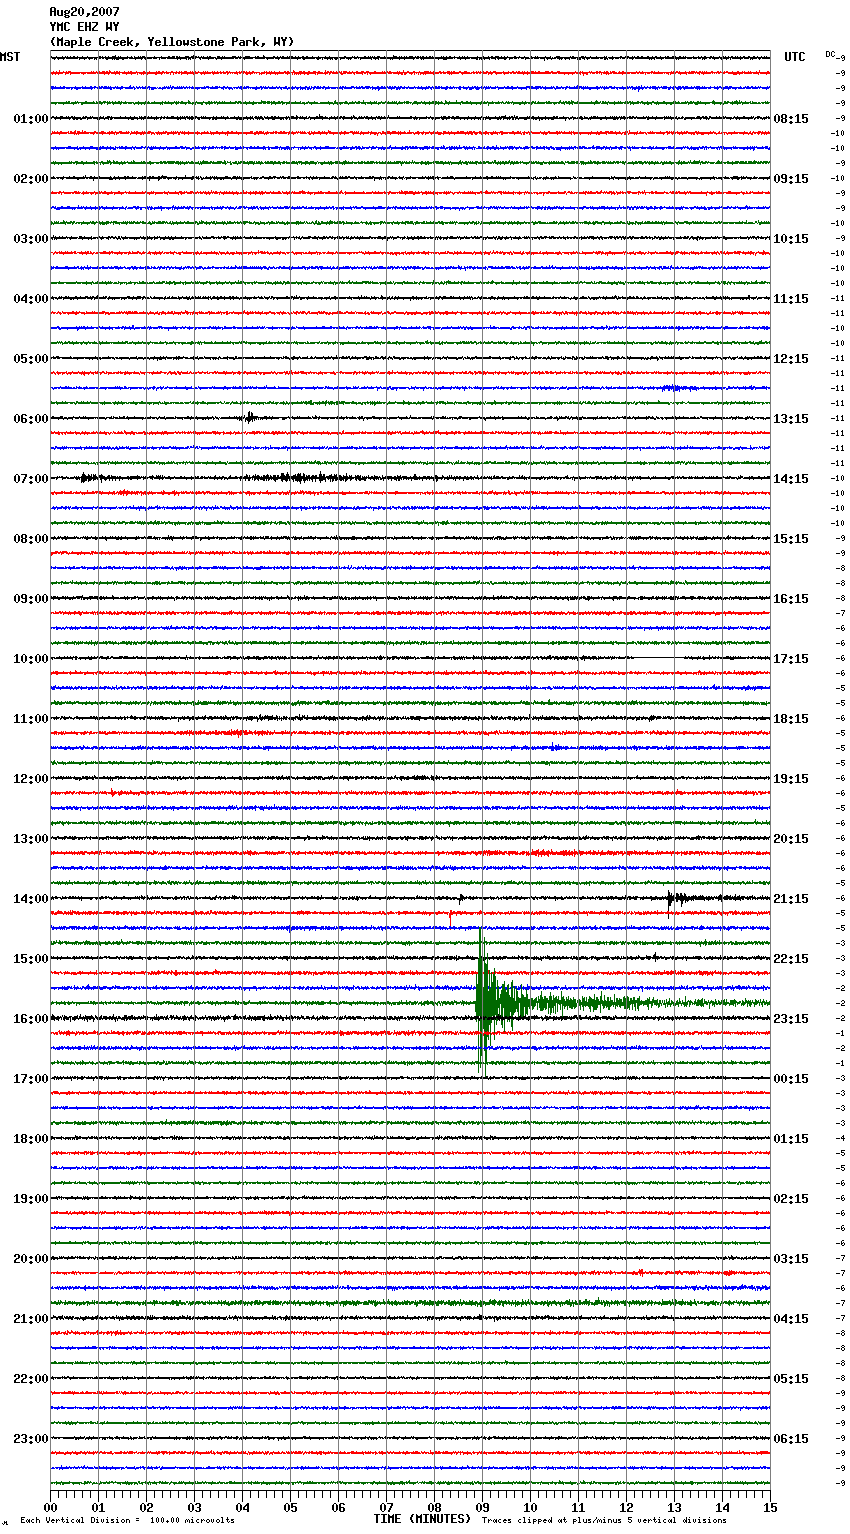Click the 'Traces clipped at plus/minus 5 vertical divisions' note
The image size is (850, 1534).
click(604, 1520)
